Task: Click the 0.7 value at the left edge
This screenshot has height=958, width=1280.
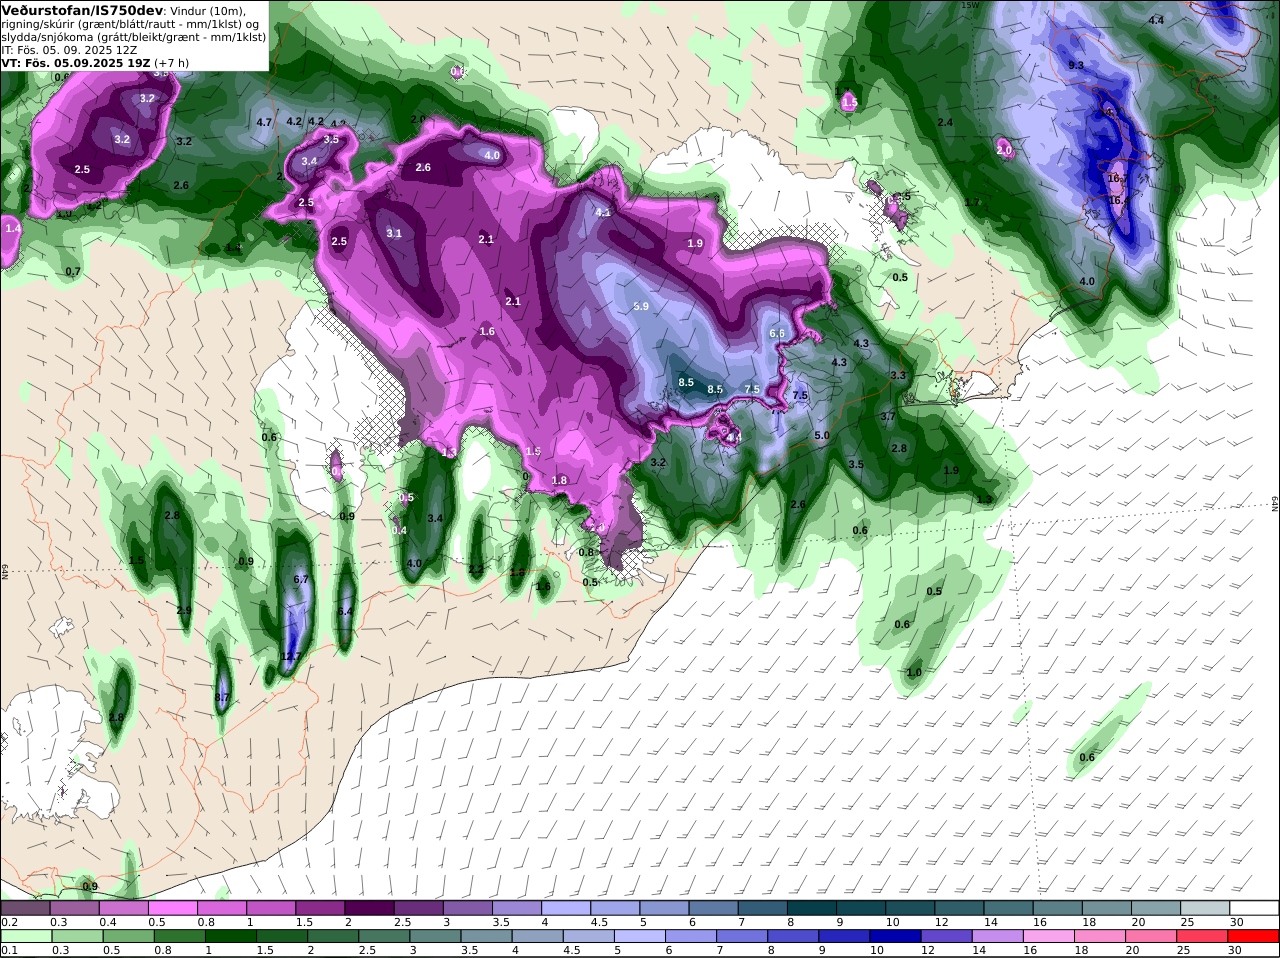Action: [x=73, y=271]
